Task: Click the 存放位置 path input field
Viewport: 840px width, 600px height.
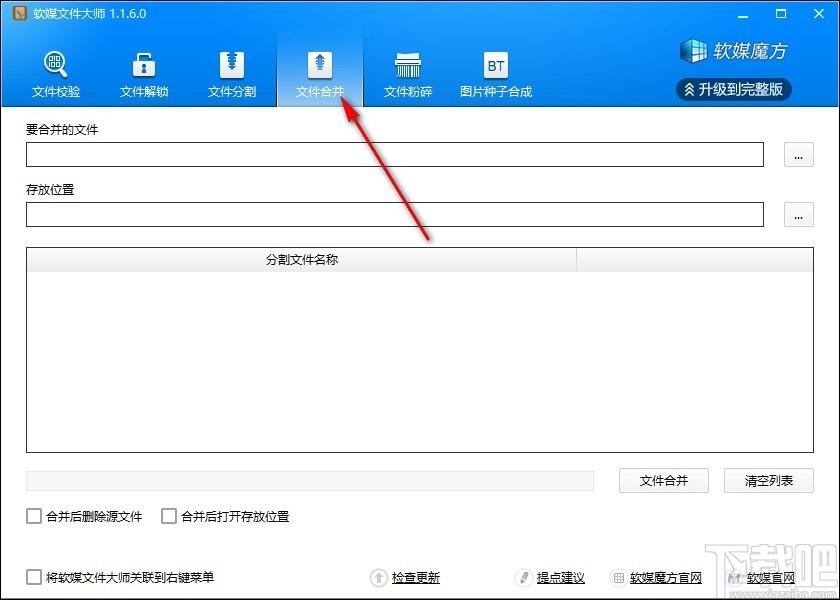Action: pyautogui.click(x=394, y=215)
